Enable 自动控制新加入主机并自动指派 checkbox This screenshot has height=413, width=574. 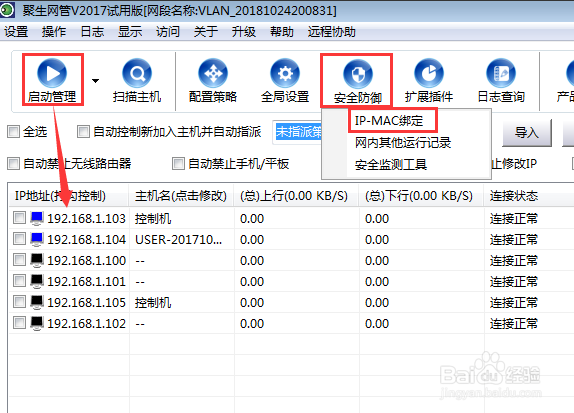[83, 131]
